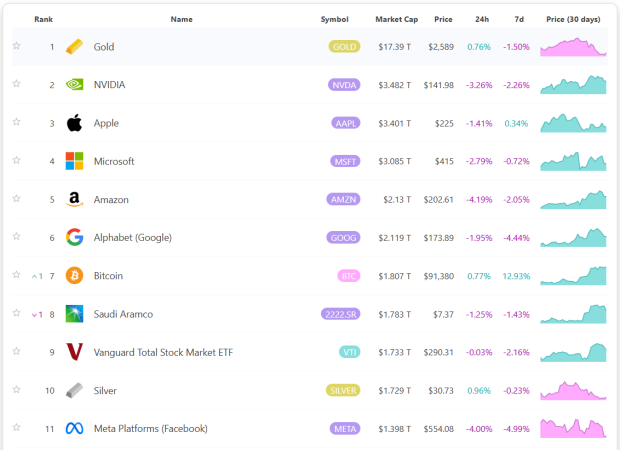Open the Saudi Aramco link
Viewport: 620px width, 450px height.
(x=123, y=314)
